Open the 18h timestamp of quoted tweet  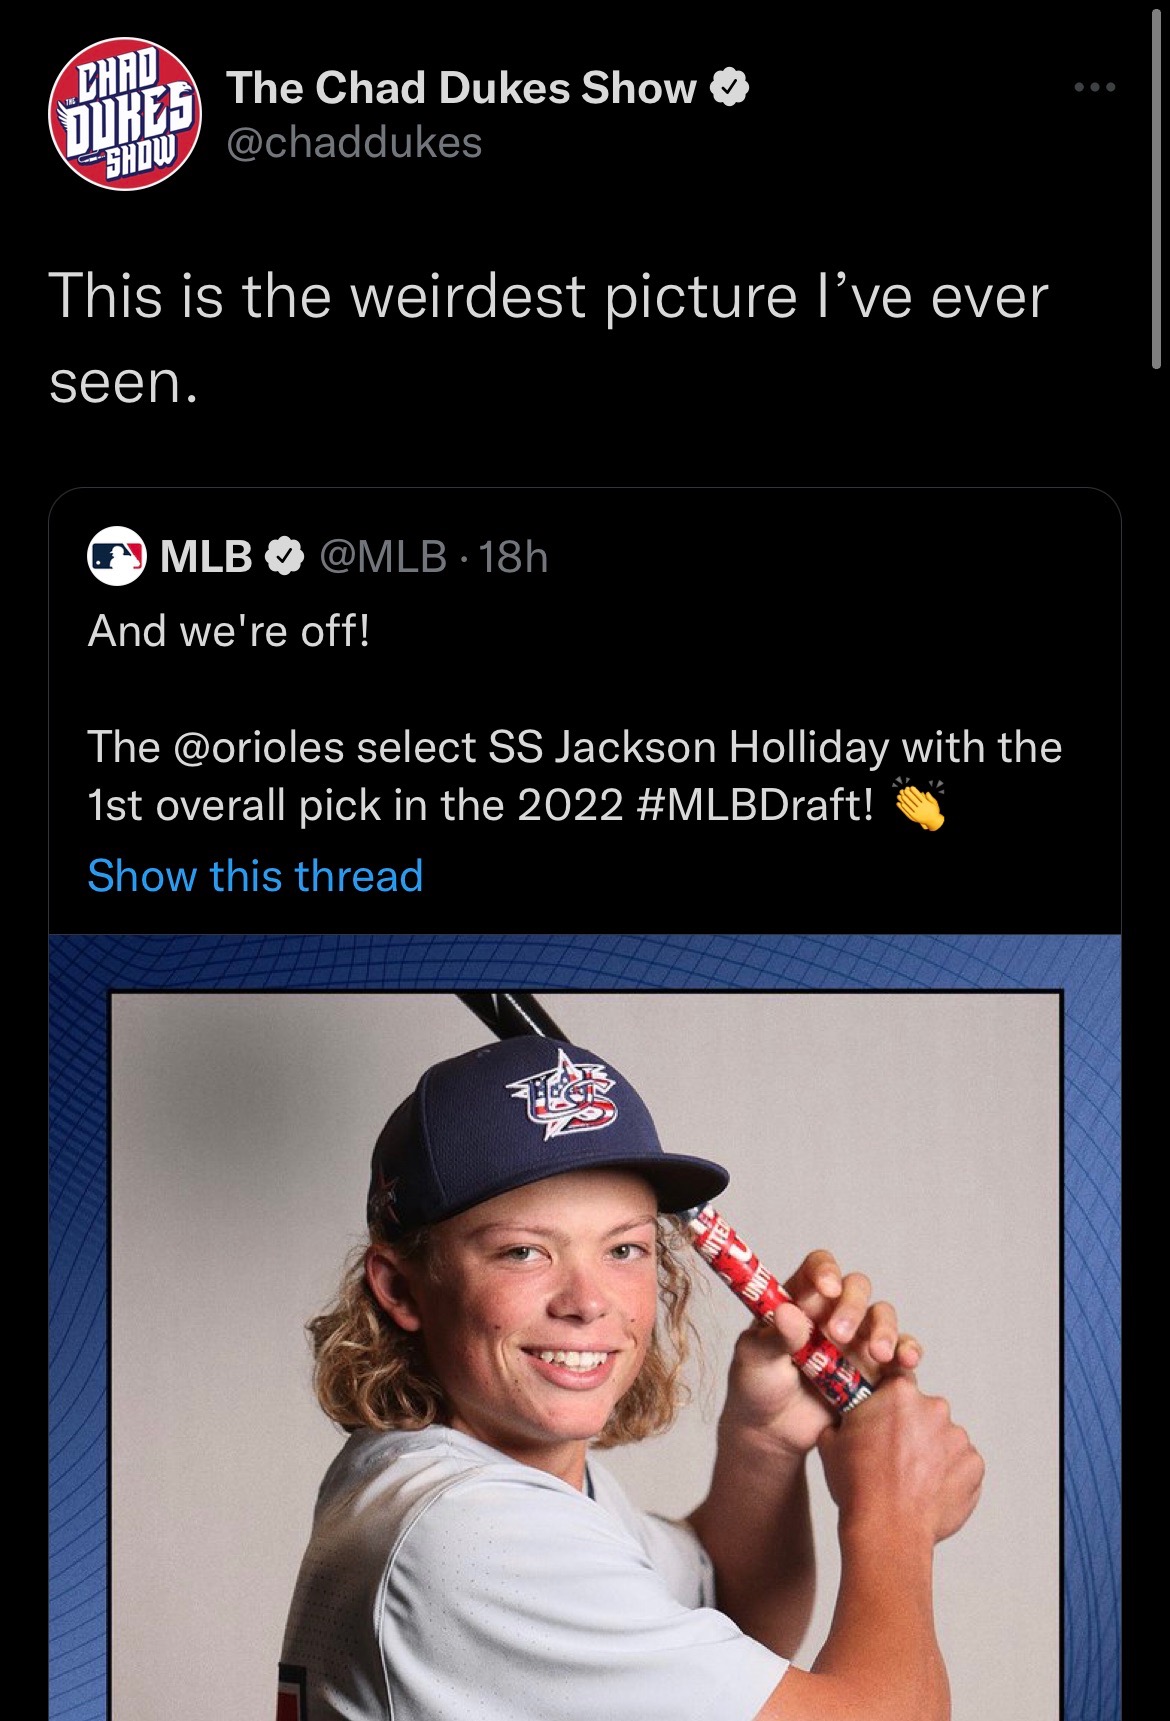pos(513,556)
